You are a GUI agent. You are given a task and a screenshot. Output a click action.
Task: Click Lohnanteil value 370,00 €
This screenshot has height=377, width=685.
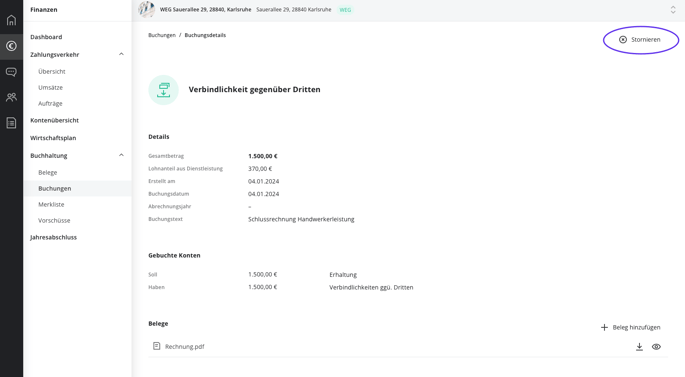pyautogui.click(x=260, y=169)
